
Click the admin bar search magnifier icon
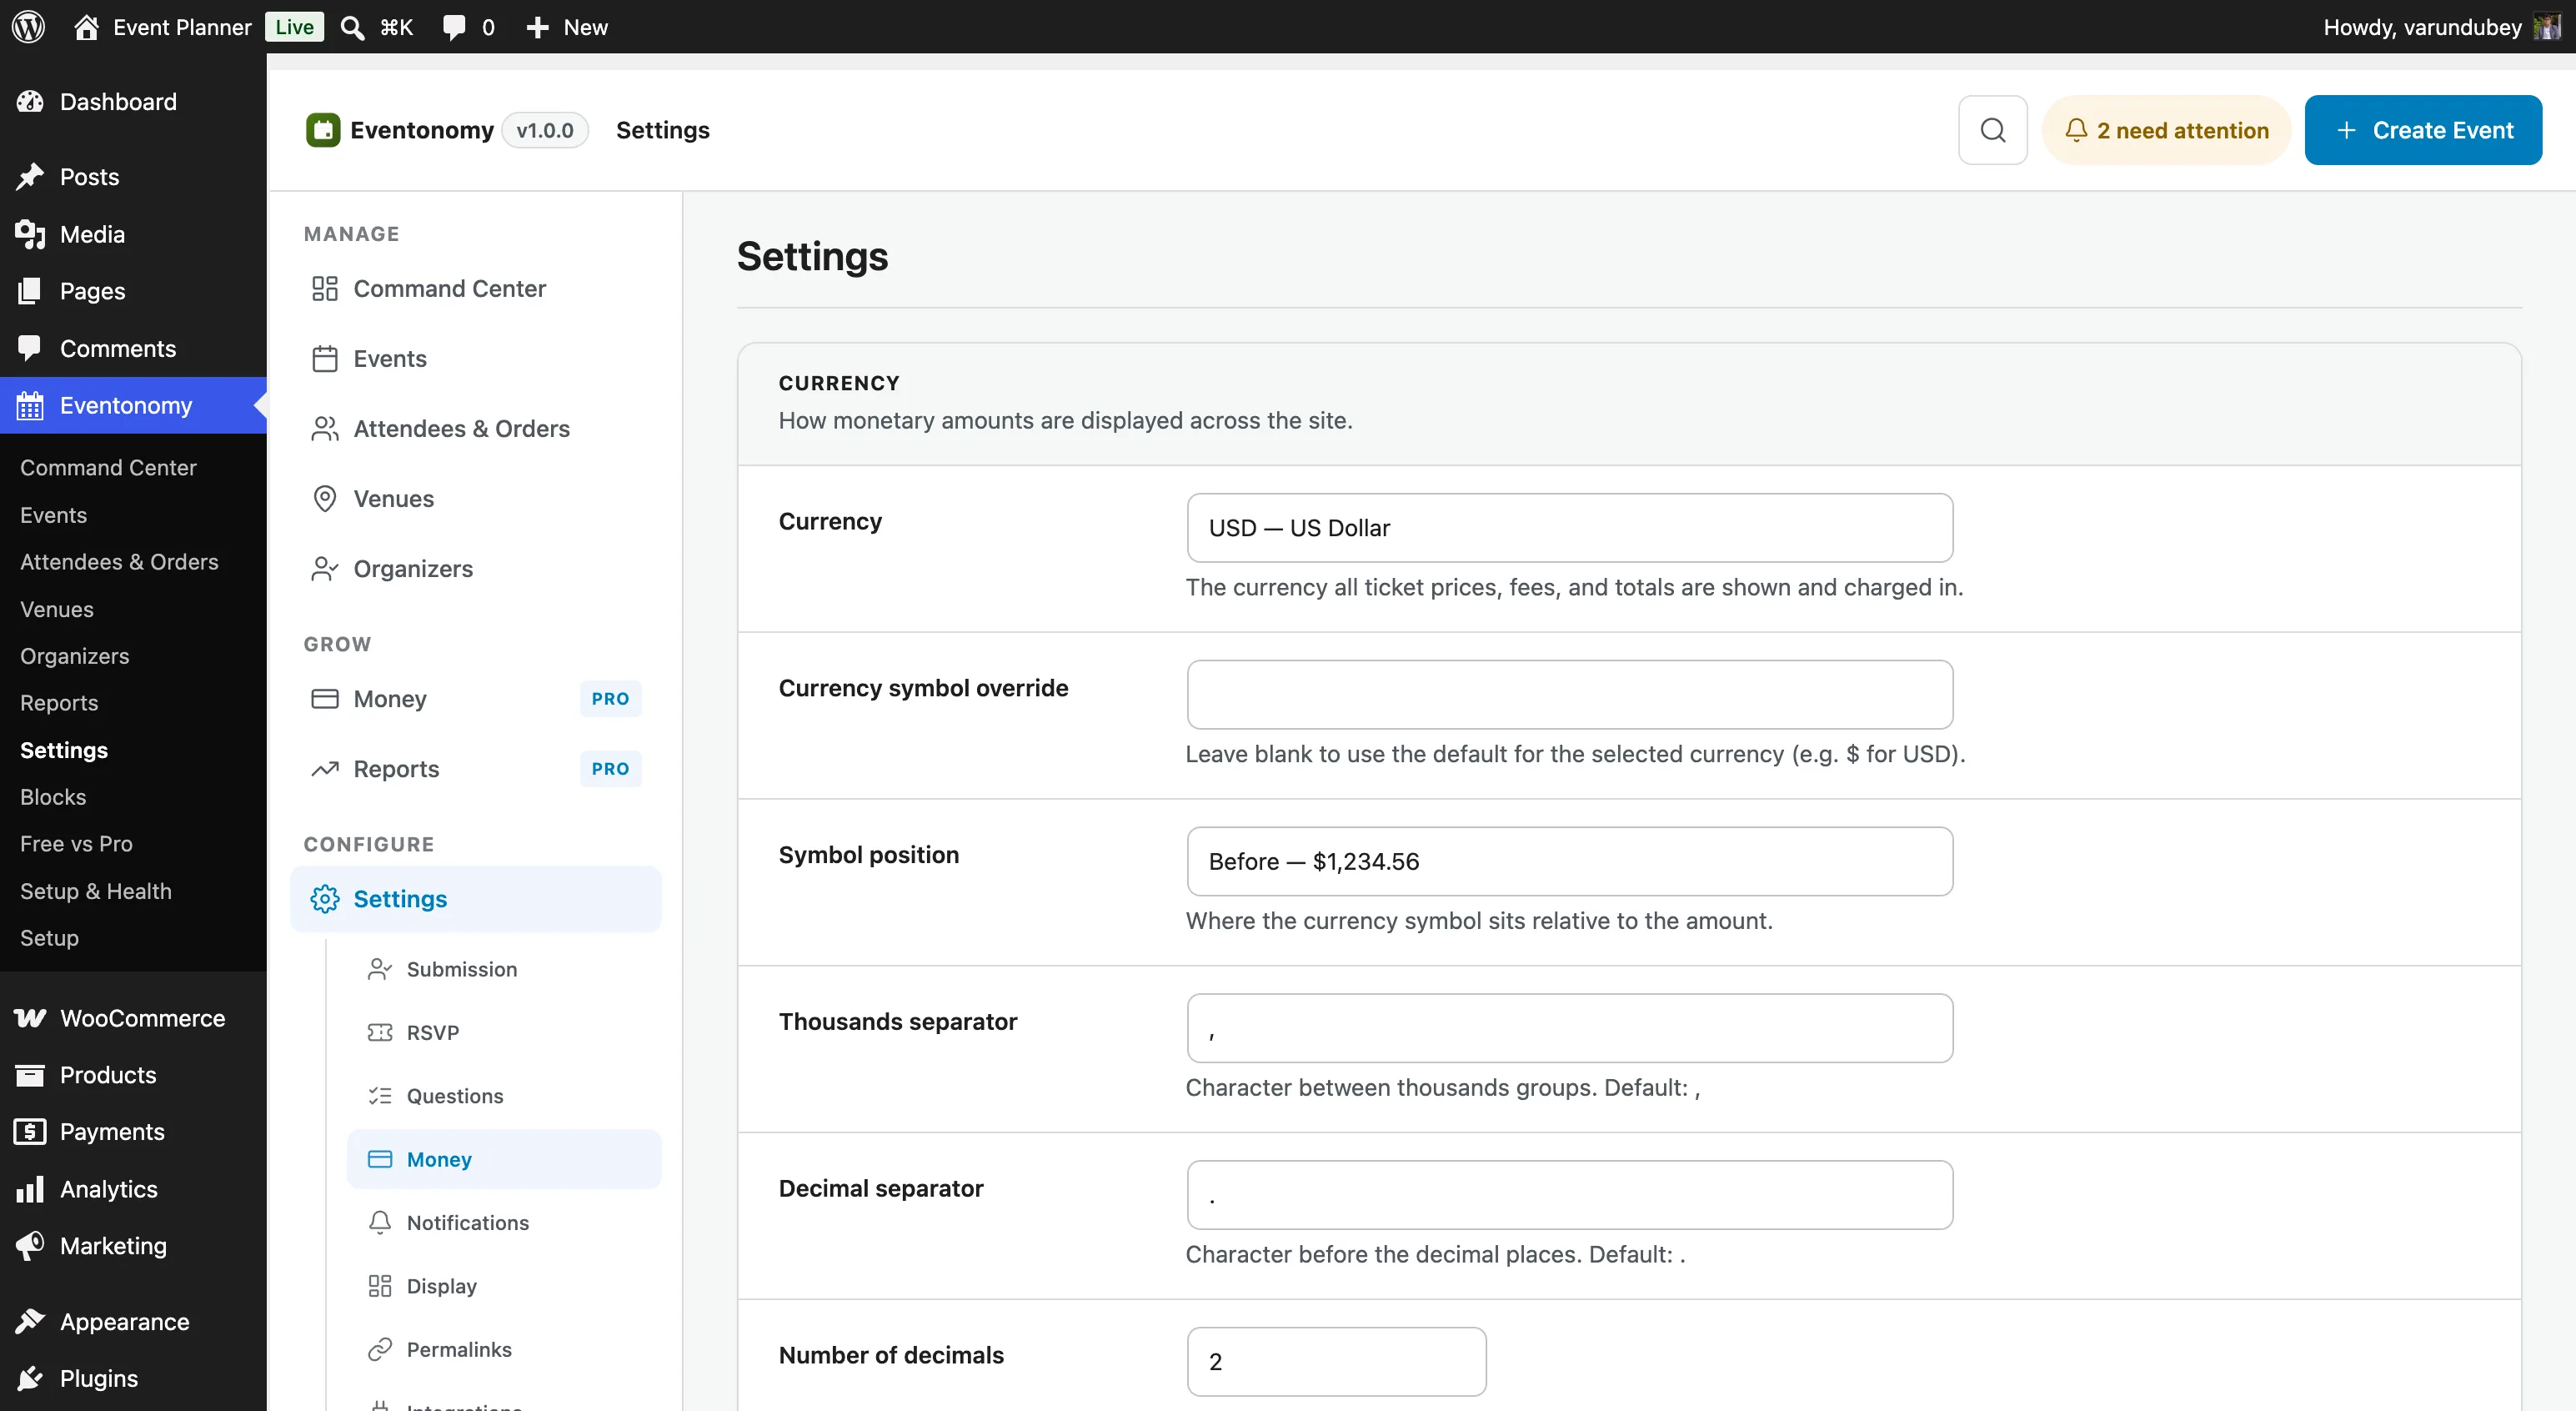pos(352,27)
